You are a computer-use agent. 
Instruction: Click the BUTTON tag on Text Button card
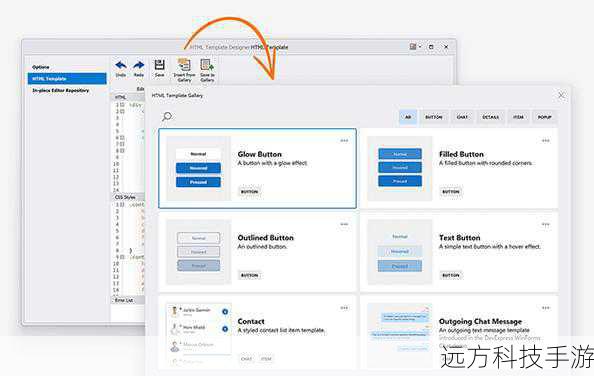[x=451, y=275]
